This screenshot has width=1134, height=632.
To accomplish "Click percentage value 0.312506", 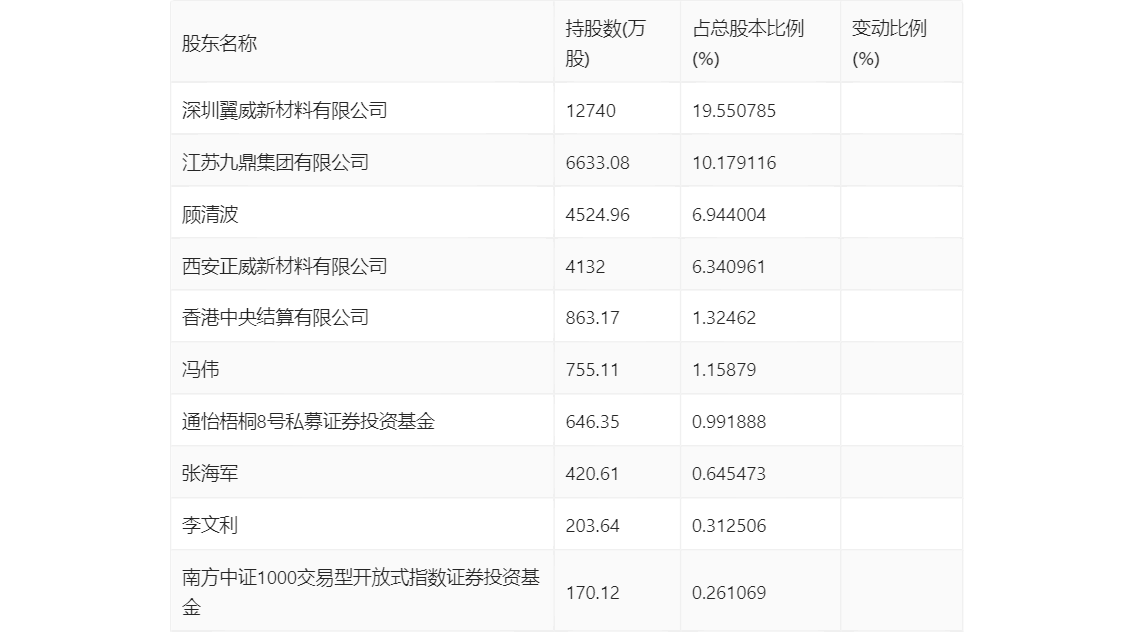I will point(729,526).
